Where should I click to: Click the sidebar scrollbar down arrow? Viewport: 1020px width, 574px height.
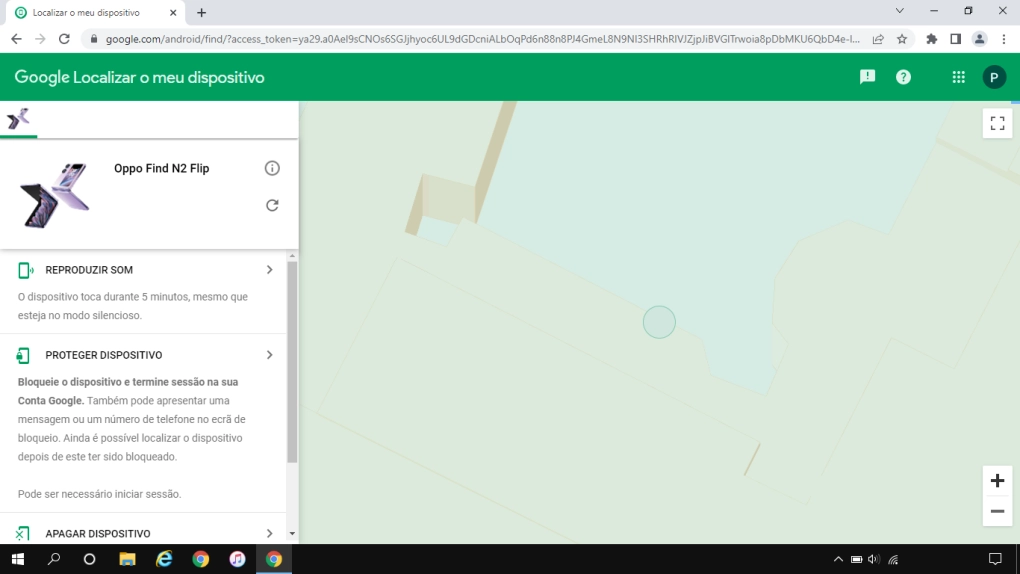[x=292, y=534]
